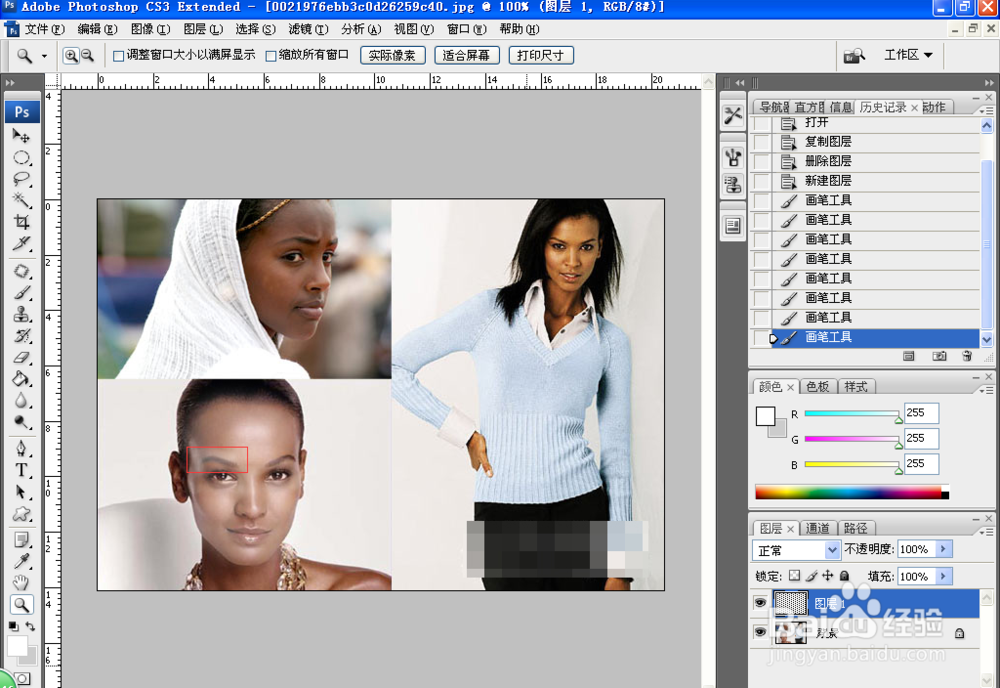Viewport: 1000px width, 688px height.
Task: Select the Paint Bucket tool
Action: click(22, 379)
